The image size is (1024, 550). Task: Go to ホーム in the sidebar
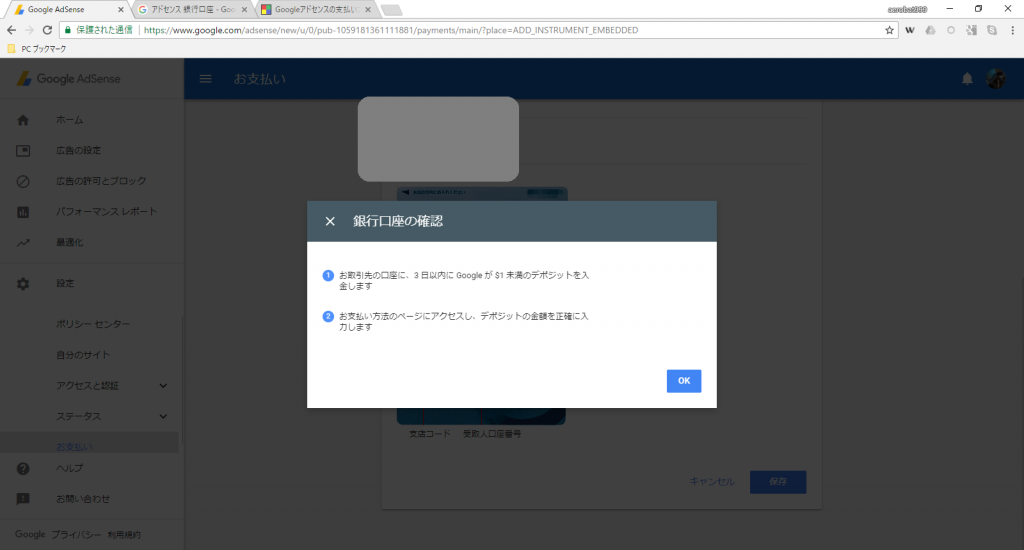[x=69, y=120]
